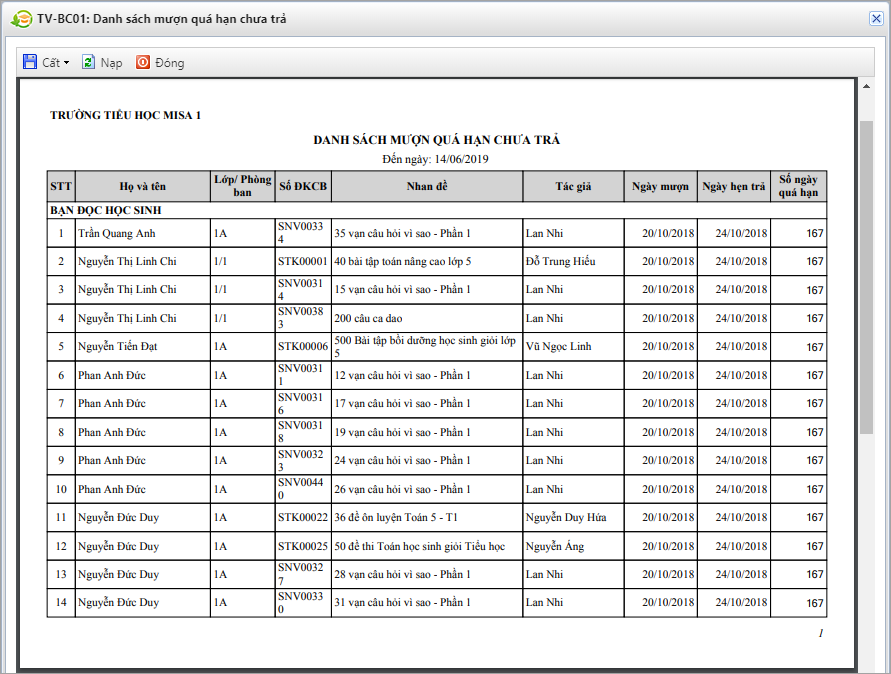This screenshot has width=891, height=674.
Task: Click the STT 11 row number cell
Action: (x=61, y=517)
